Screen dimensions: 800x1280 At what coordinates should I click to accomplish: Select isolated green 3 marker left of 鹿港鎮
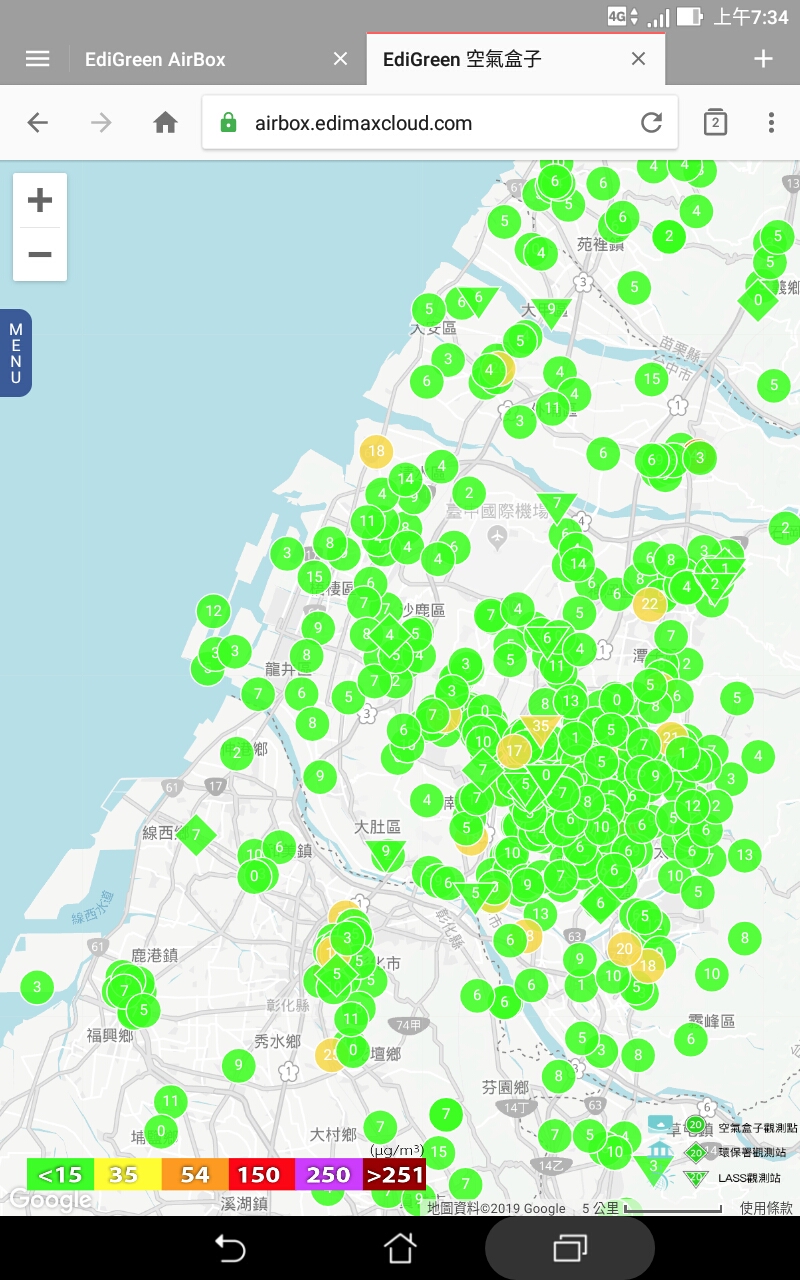click(37, 987)
